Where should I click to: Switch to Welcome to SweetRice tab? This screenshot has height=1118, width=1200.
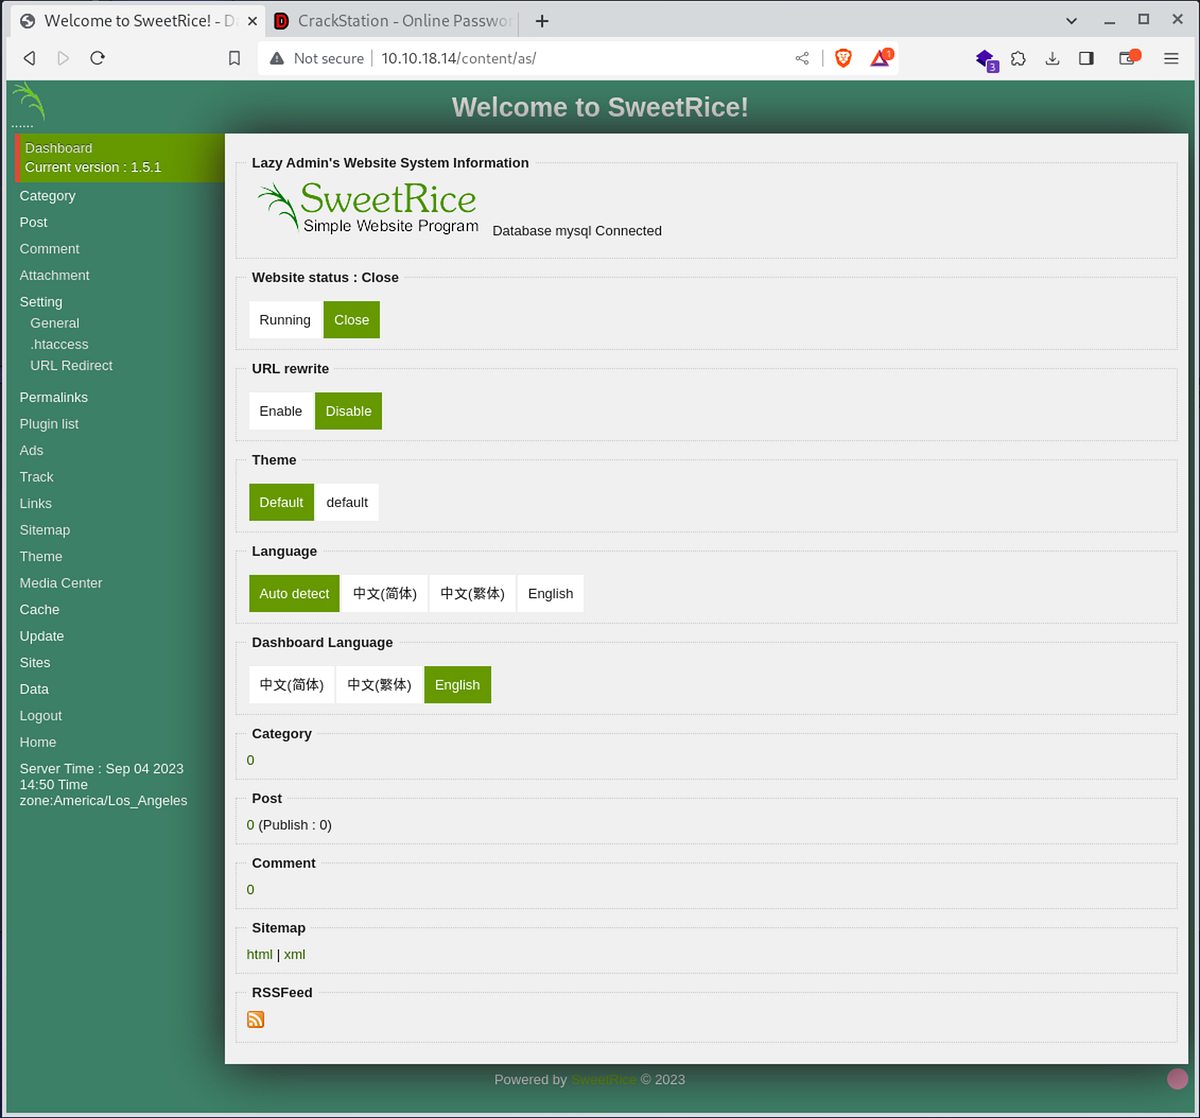(x=138, y=21)
